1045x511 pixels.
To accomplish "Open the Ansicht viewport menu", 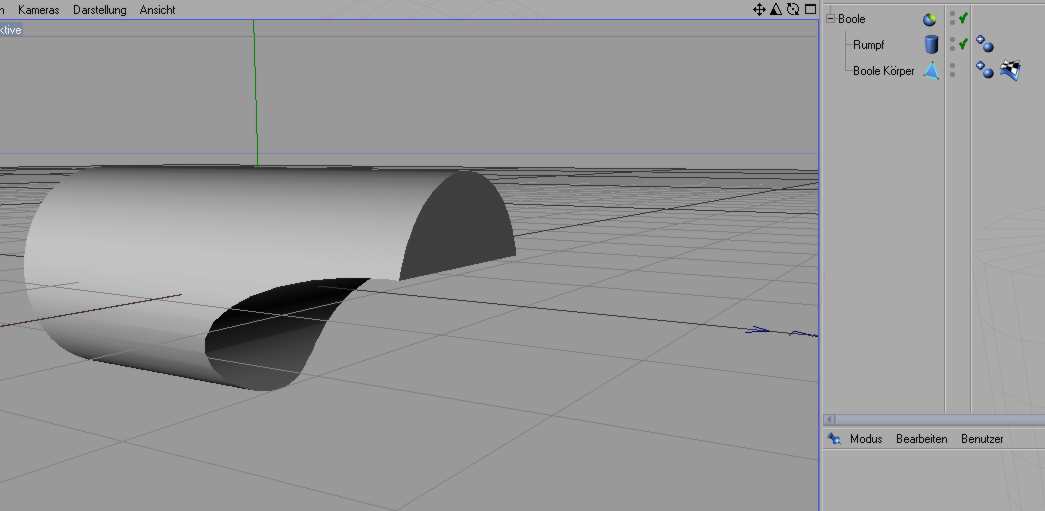I will coord(157,10).
